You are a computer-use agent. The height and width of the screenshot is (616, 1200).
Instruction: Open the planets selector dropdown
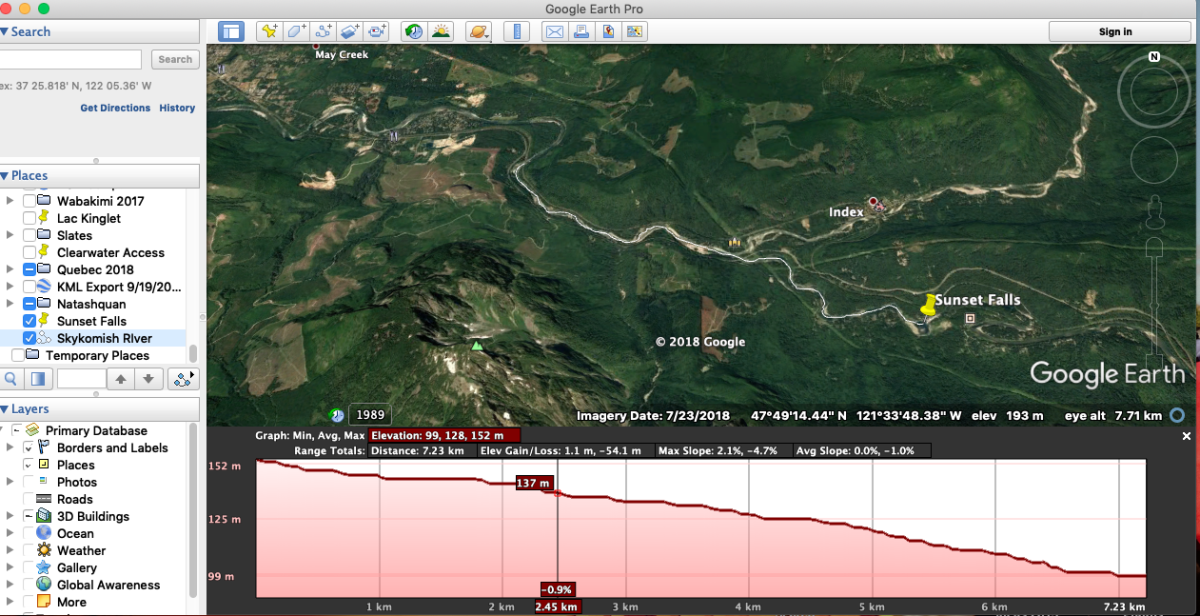(x=478, y=31)
